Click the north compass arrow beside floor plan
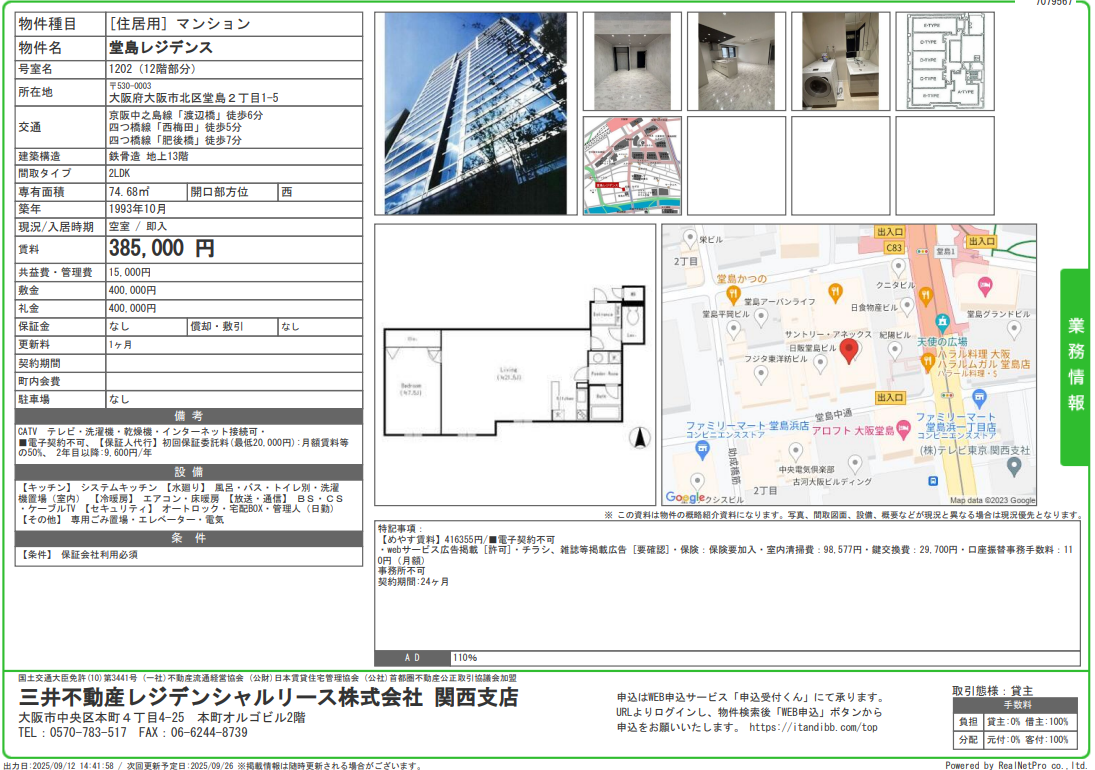 coord(640,437)
